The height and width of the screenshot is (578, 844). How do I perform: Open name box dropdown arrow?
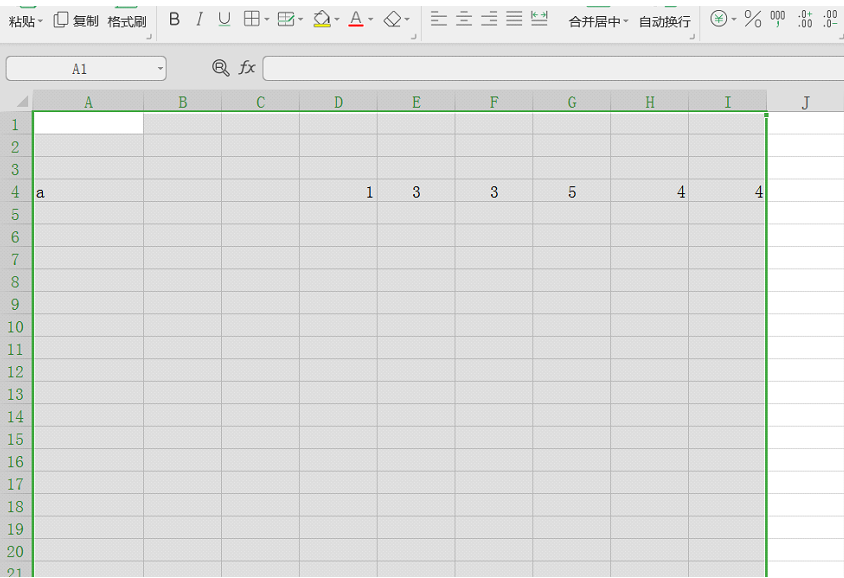(x=160, y=69)
